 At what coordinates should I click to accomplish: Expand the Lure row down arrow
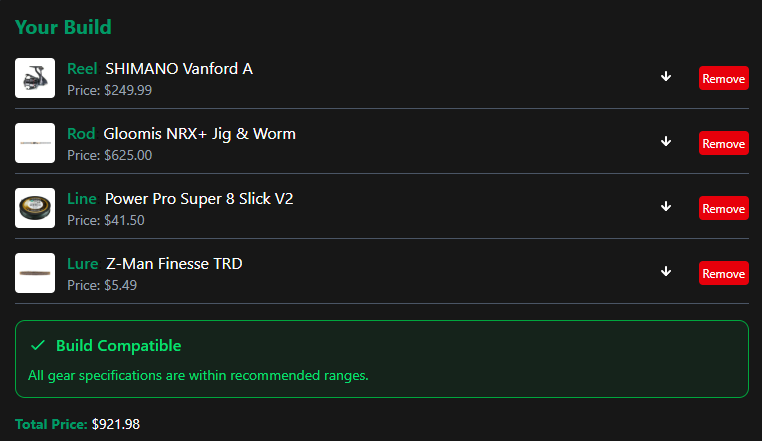point(666,272)
